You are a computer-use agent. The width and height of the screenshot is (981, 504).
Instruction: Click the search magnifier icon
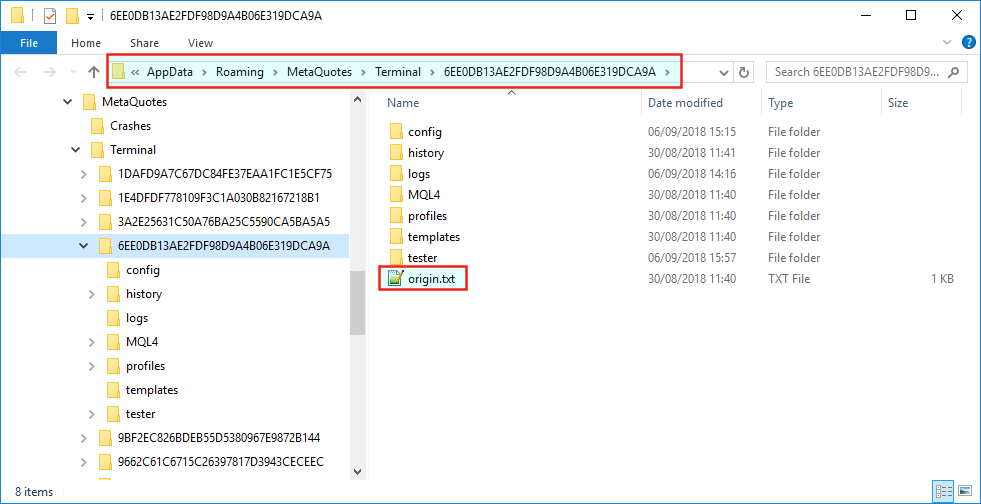pyautogui.click(x=953, y=72)
